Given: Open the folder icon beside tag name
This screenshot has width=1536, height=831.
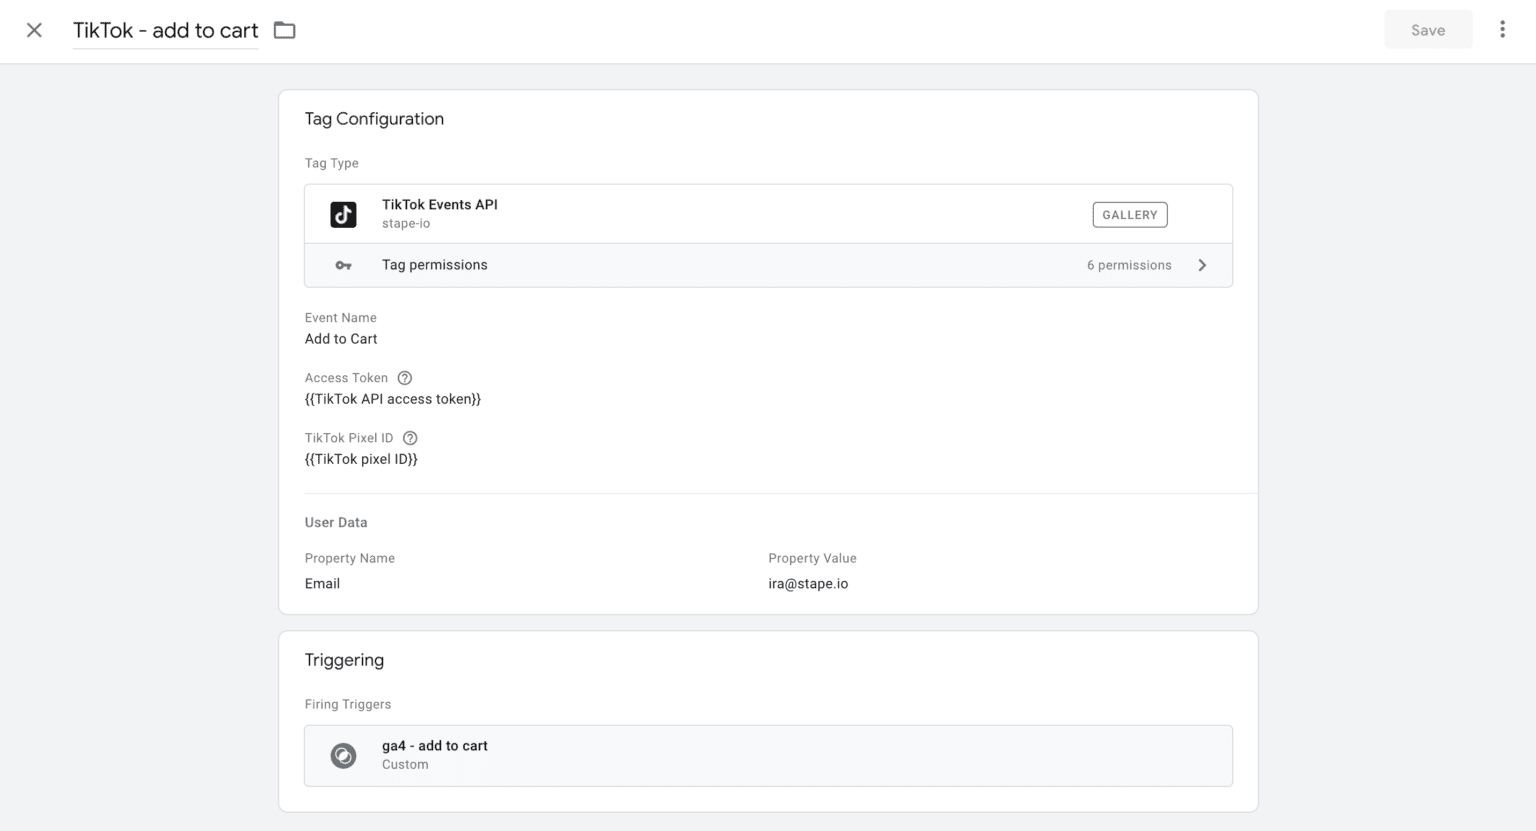Looking at the screenshot, I should pos(285,30).
